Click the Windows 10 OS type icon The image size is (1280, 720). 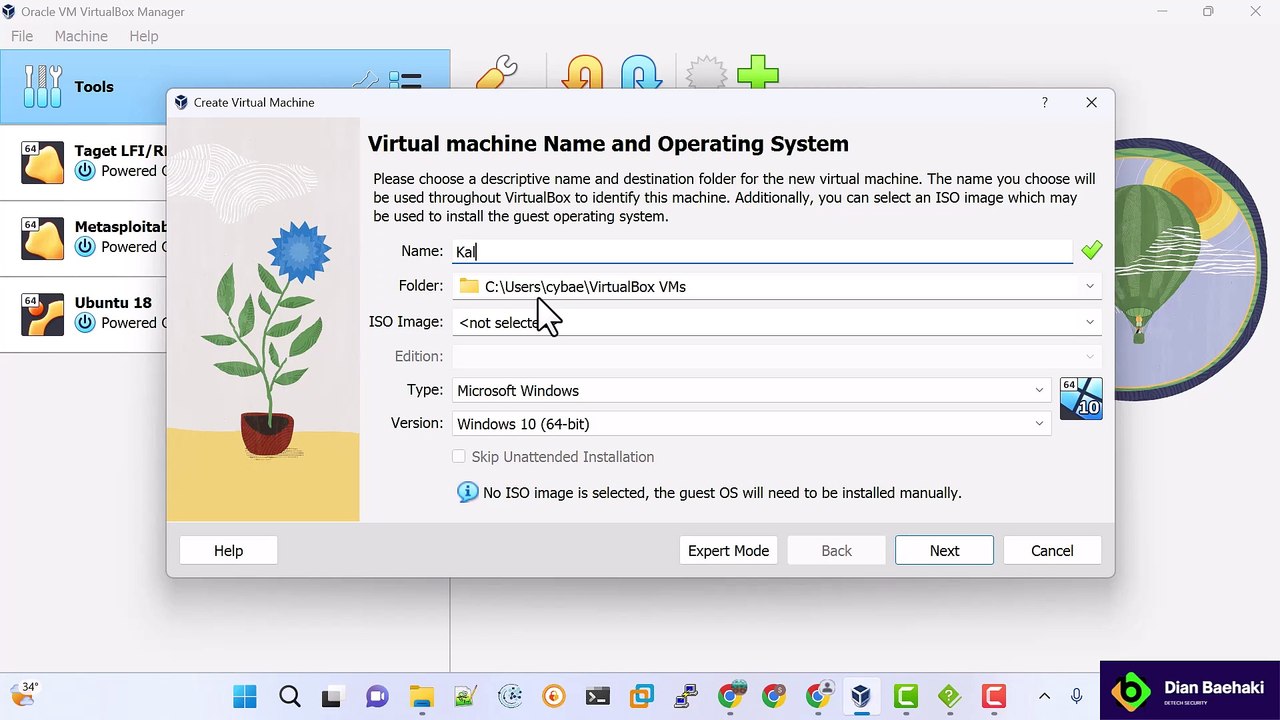tap(1081, 398)
